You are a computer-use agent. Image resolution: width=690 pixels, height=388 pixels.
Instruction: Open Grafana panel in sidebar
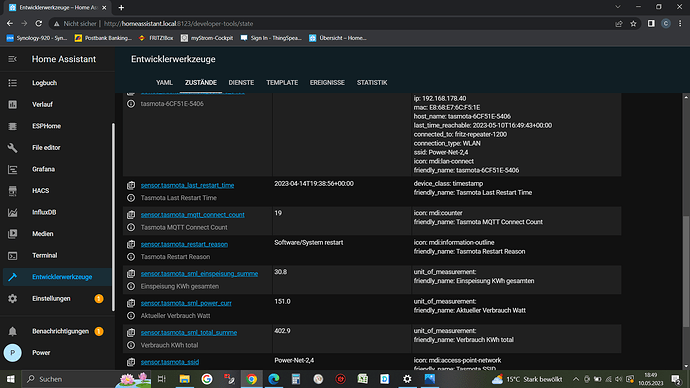point(44,169)
